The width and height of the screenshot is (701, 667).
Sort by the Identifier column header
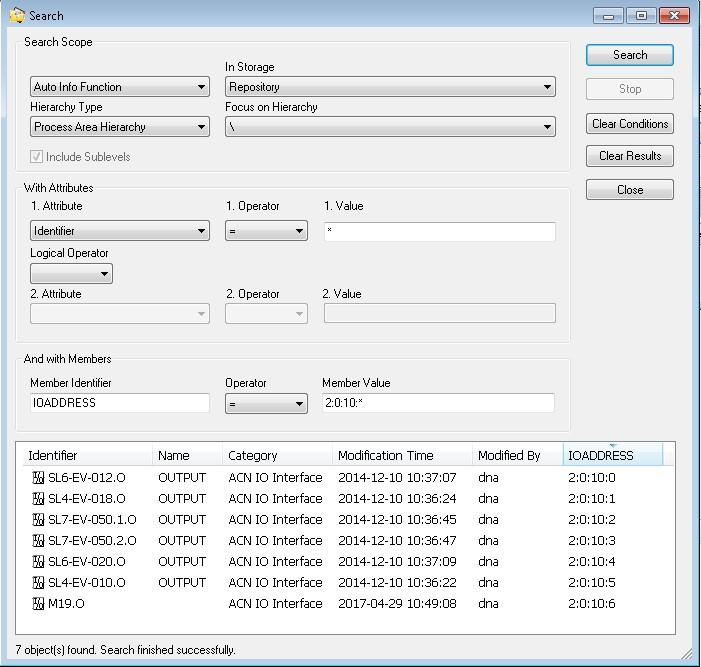[88, 455]
